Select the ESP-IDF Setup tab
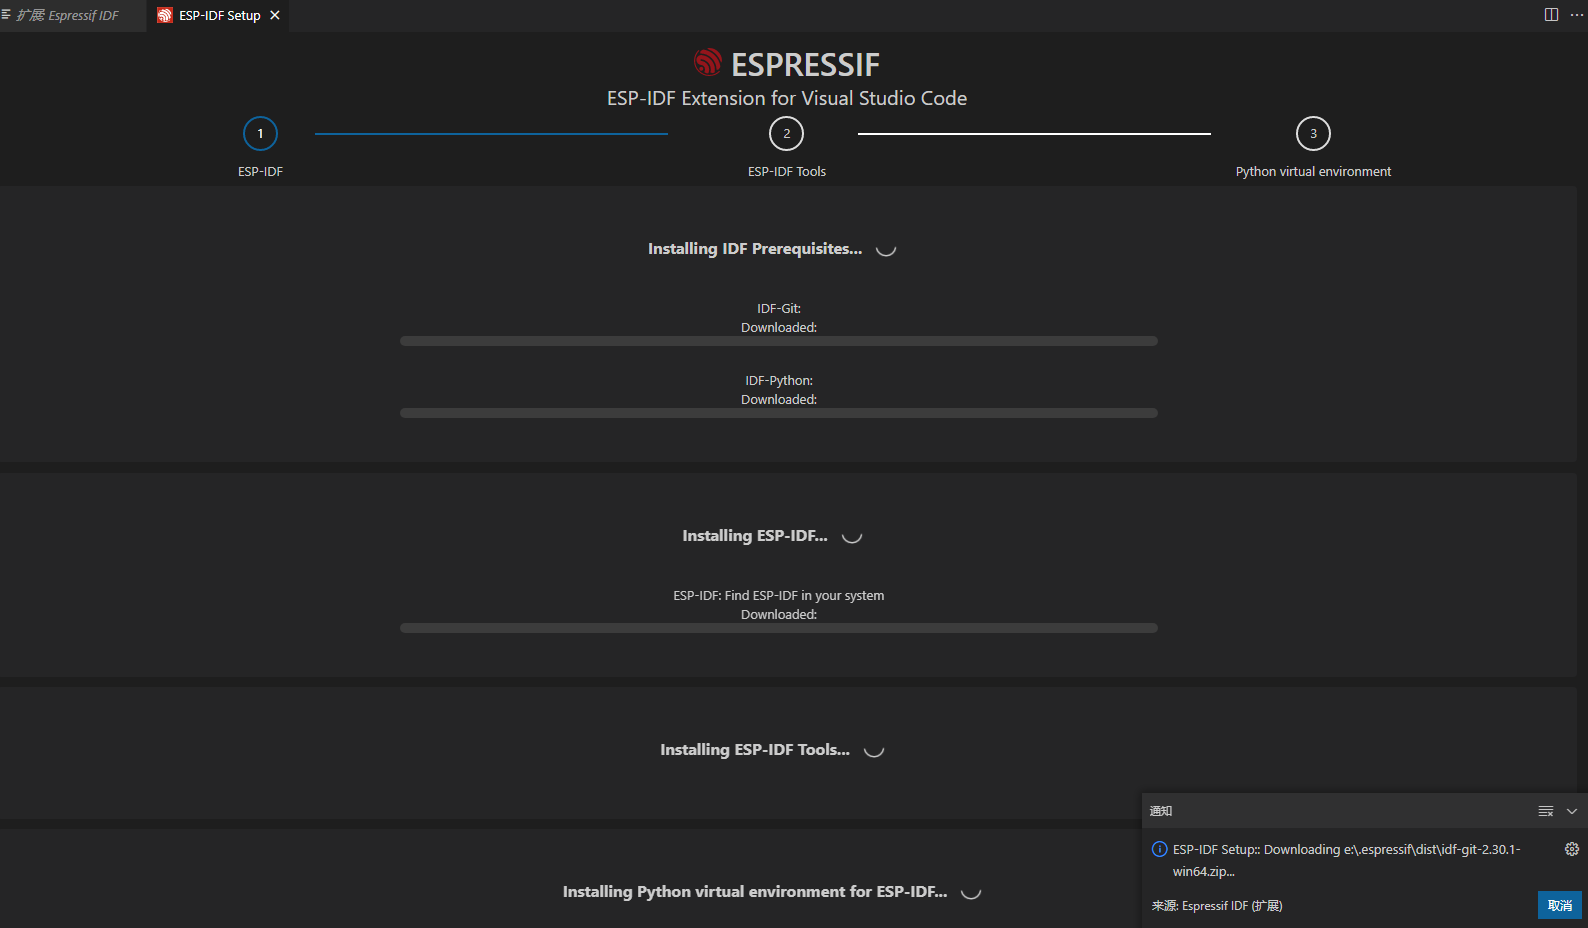The image size is (1588, 928). click(219, 15)
